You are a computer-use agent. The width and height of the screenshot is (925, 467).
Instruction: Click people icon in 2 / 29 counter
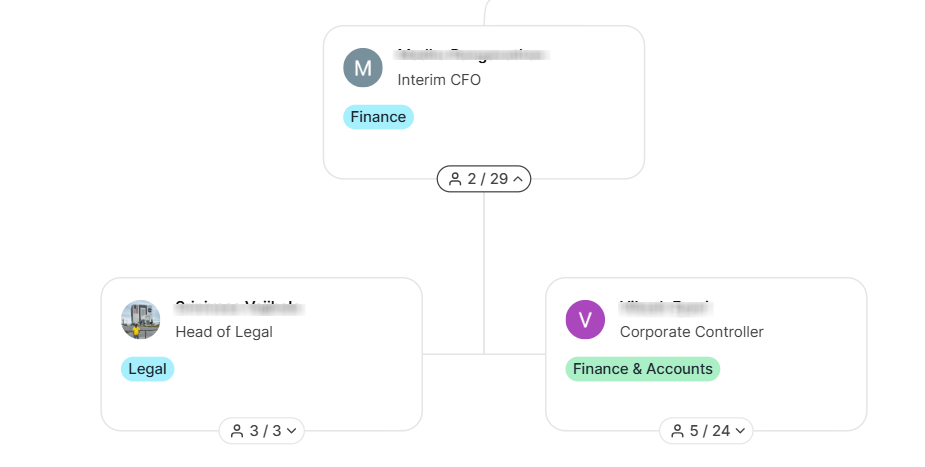click(x=455, y=179)
